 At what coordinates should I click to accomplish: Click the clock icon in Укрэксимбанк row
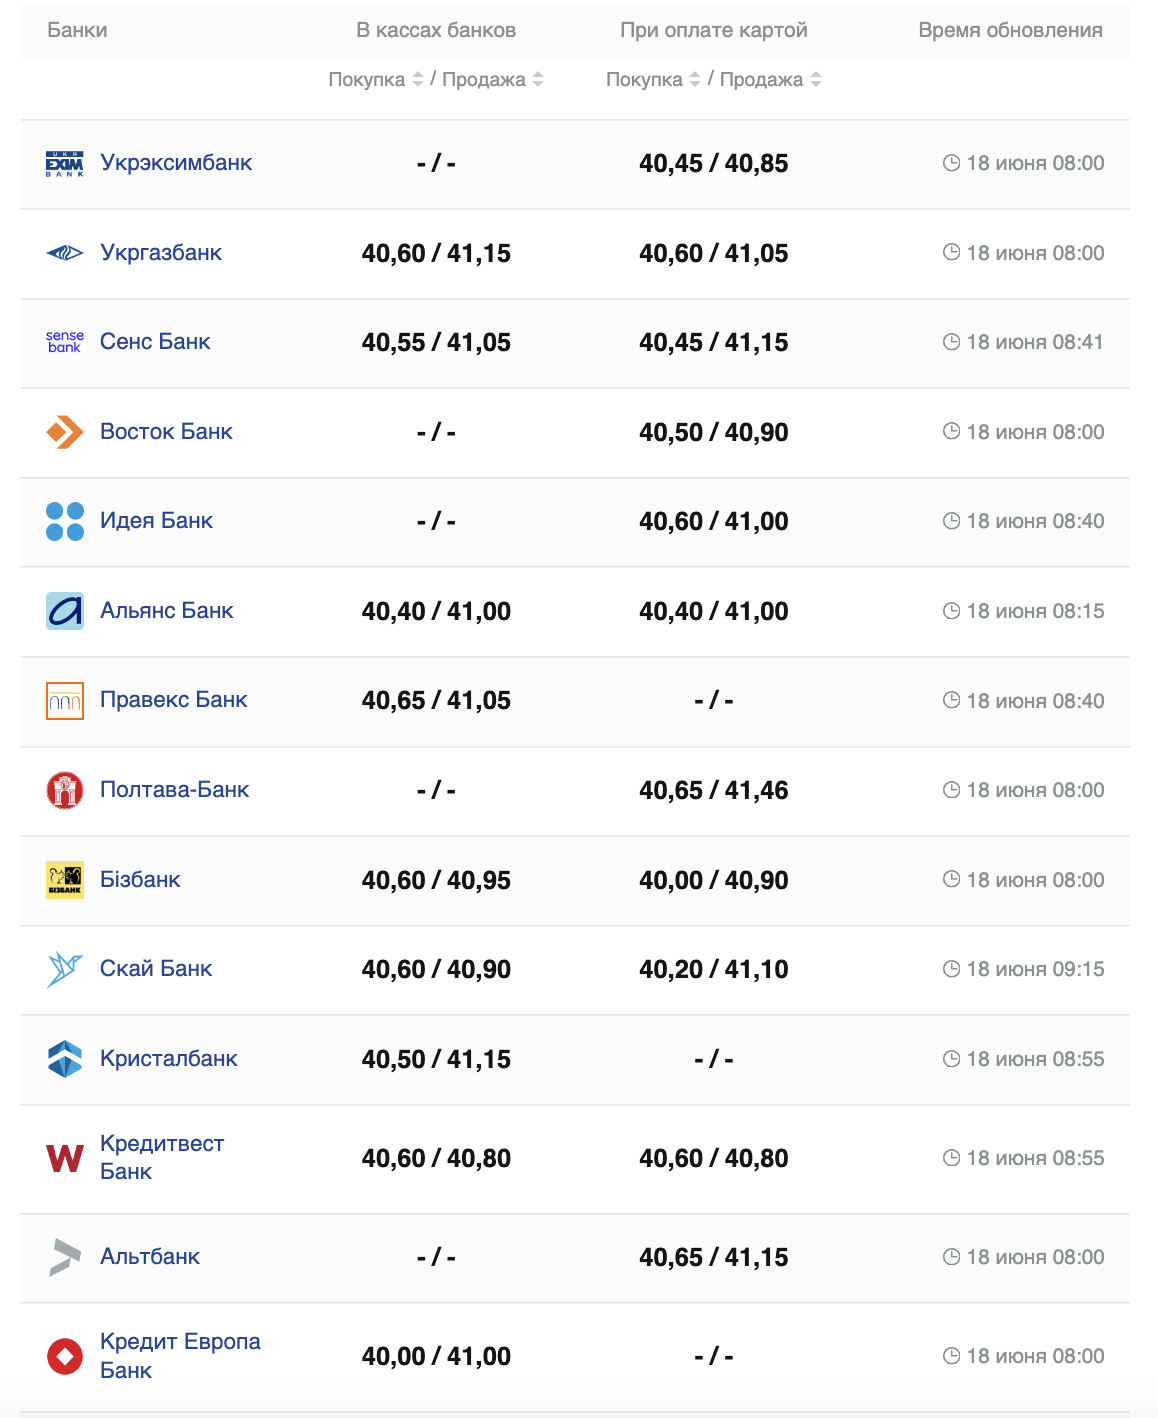pyautogui.click(x=952, y=163)
